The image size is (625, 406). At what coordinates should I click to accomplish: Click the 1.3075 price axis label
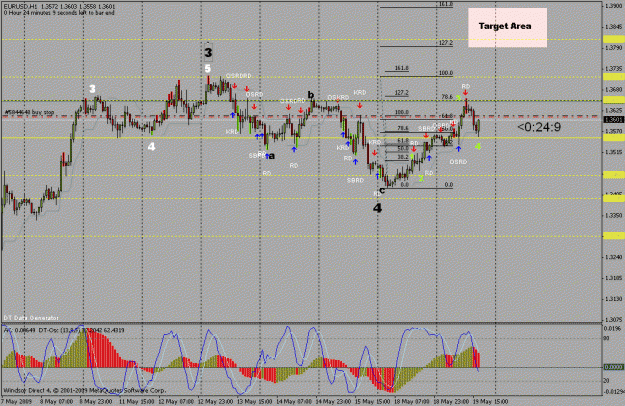click(x=613, y=320)
